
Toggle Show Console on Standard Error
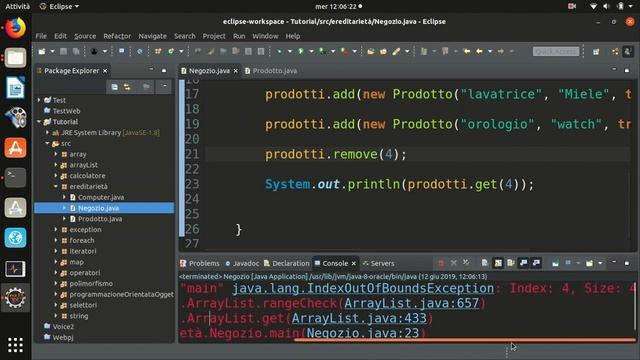[x=536, y=263]
